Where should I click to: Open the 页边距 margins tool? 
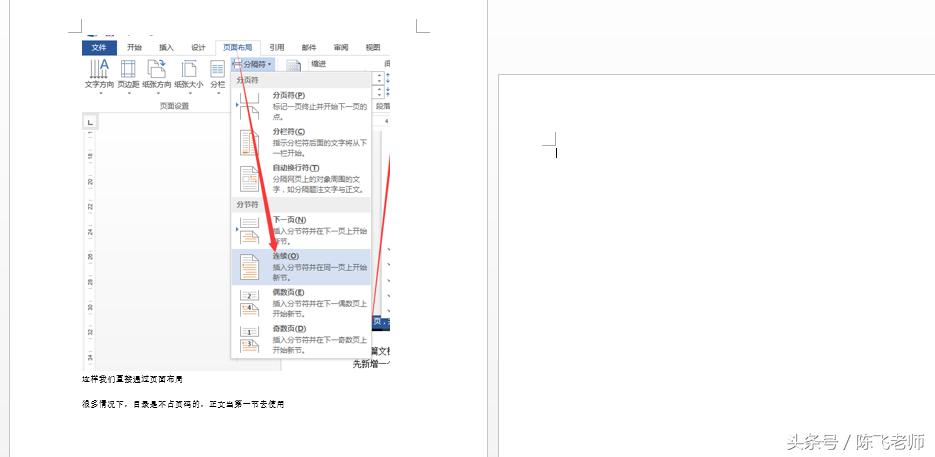[x=128, y=75]
